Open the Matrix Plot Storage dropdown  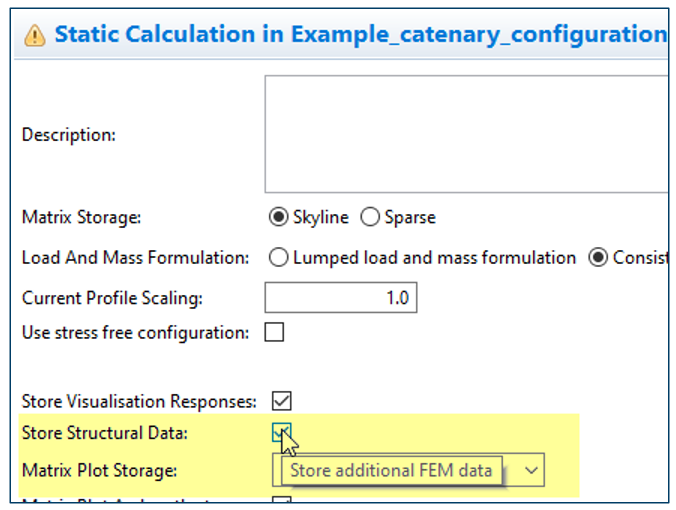tap(400, 470)
